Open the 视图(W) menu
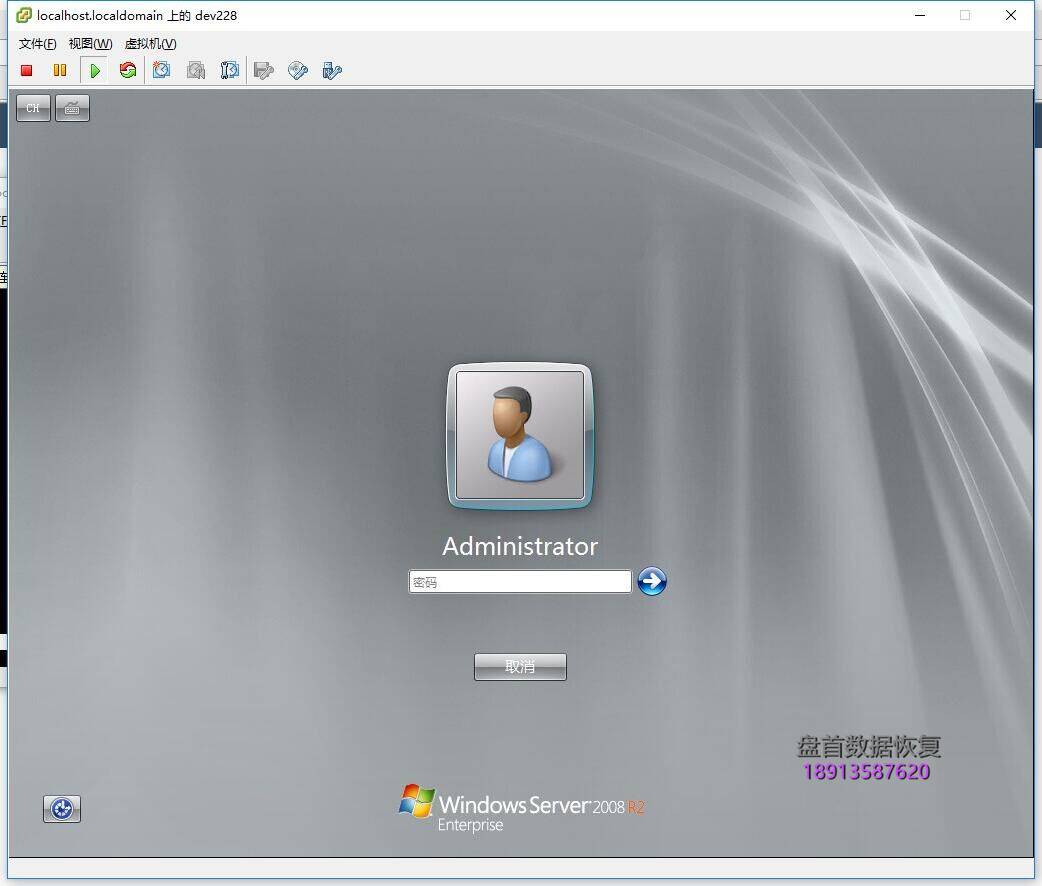 pyautogui.click(x=90, y=44)
